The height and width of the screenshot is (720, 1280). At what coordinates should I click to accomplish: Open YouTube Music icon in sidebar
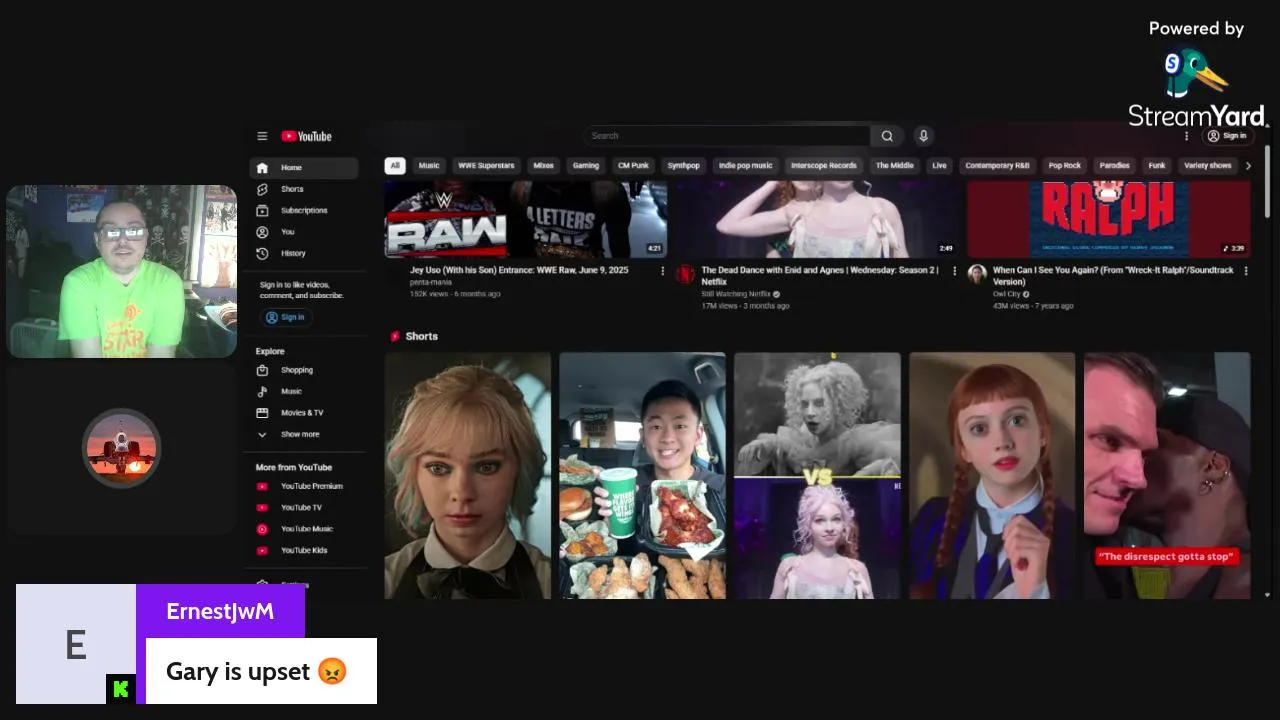tap(262, 529)
